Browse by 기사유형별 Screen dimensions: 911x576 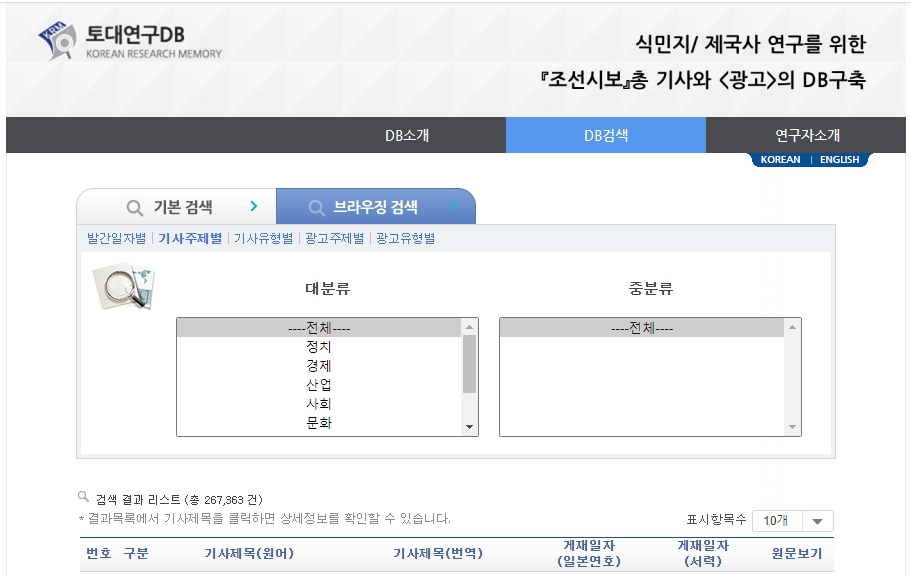pos(263,239)
